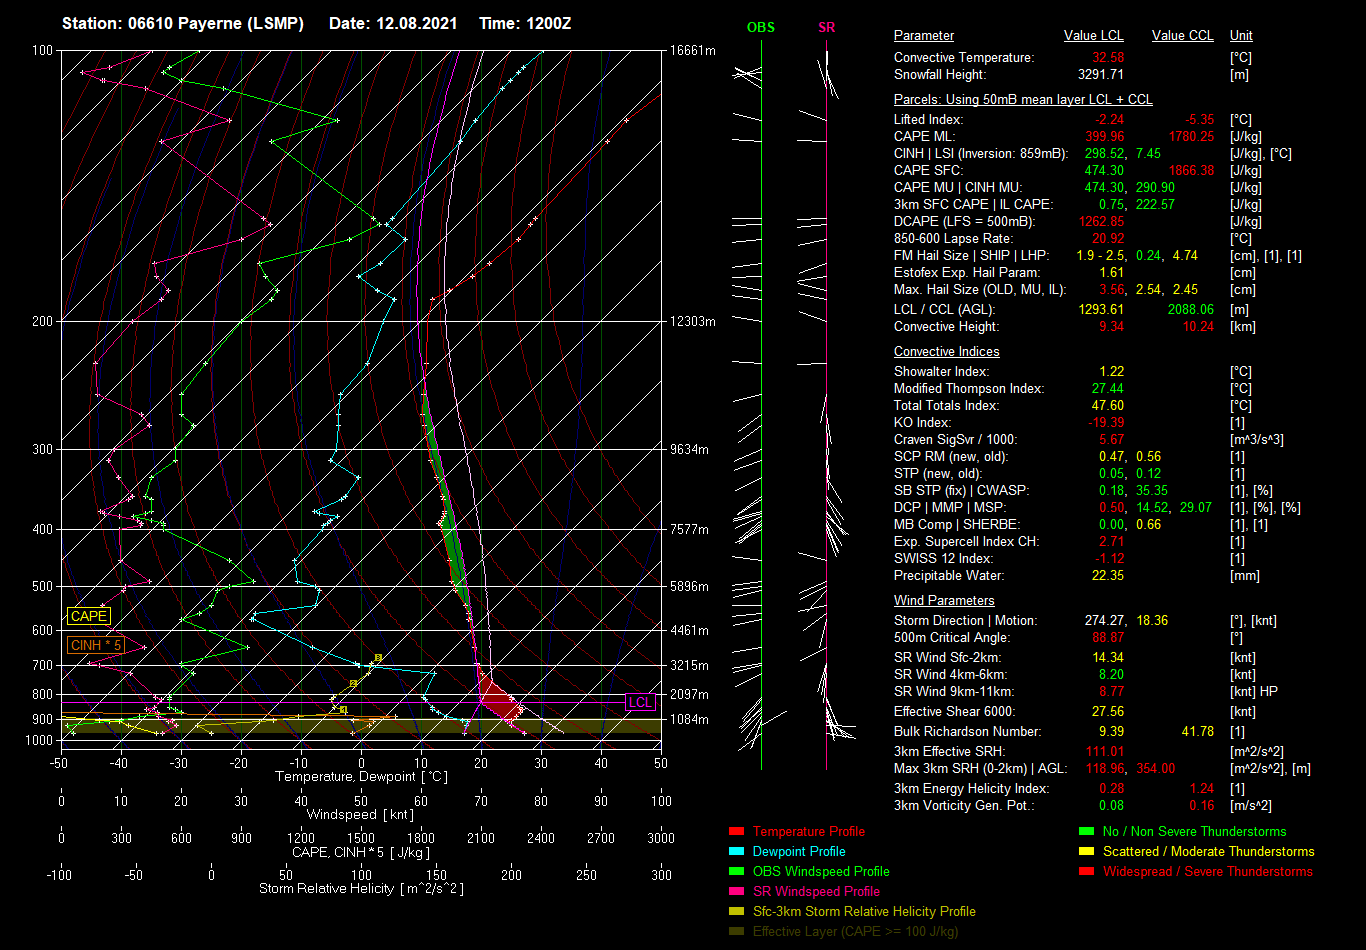Click the CINH * 5 label box
The image size is (1366, 950).
tap(96, 645)
